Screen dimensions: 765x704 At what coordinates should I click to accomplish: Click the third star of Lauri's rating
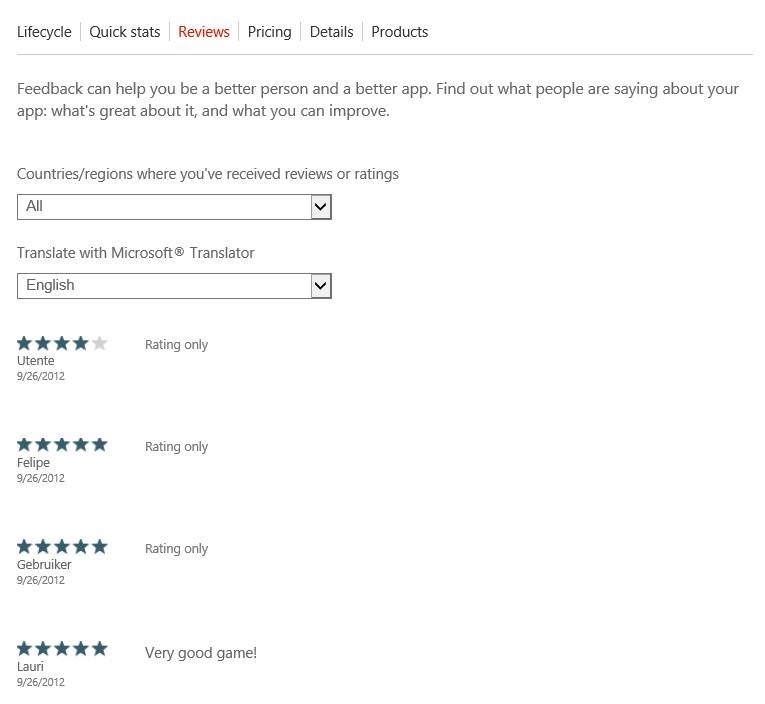click(x=62, y=649)
